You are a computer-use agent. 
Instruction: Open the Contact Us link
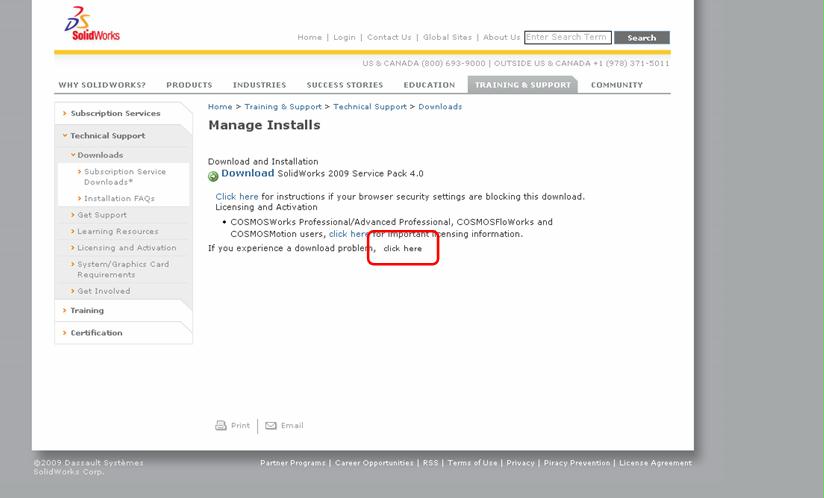point(389,37)
